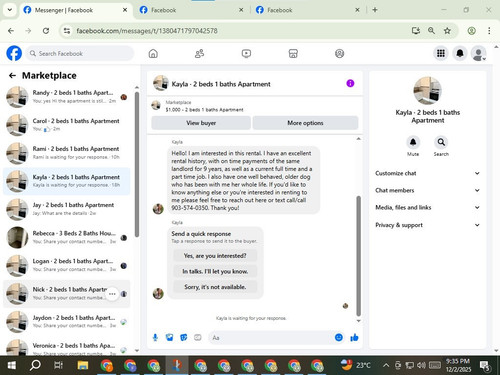
Task: Click the More options button
Action: click(305, 123)
